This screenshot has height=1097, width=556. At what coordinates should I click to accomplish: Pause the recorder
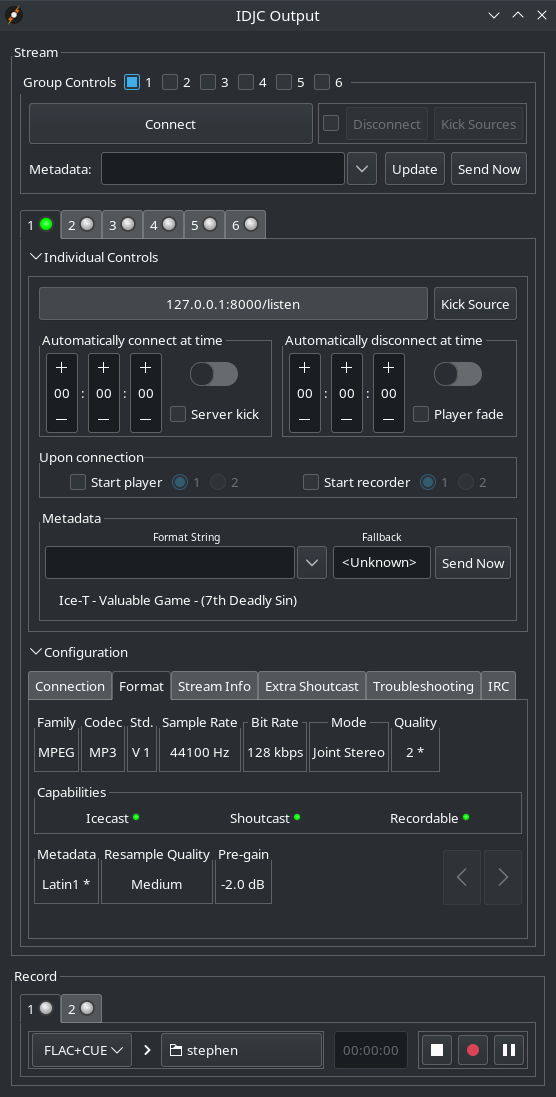pos(509,1049)
